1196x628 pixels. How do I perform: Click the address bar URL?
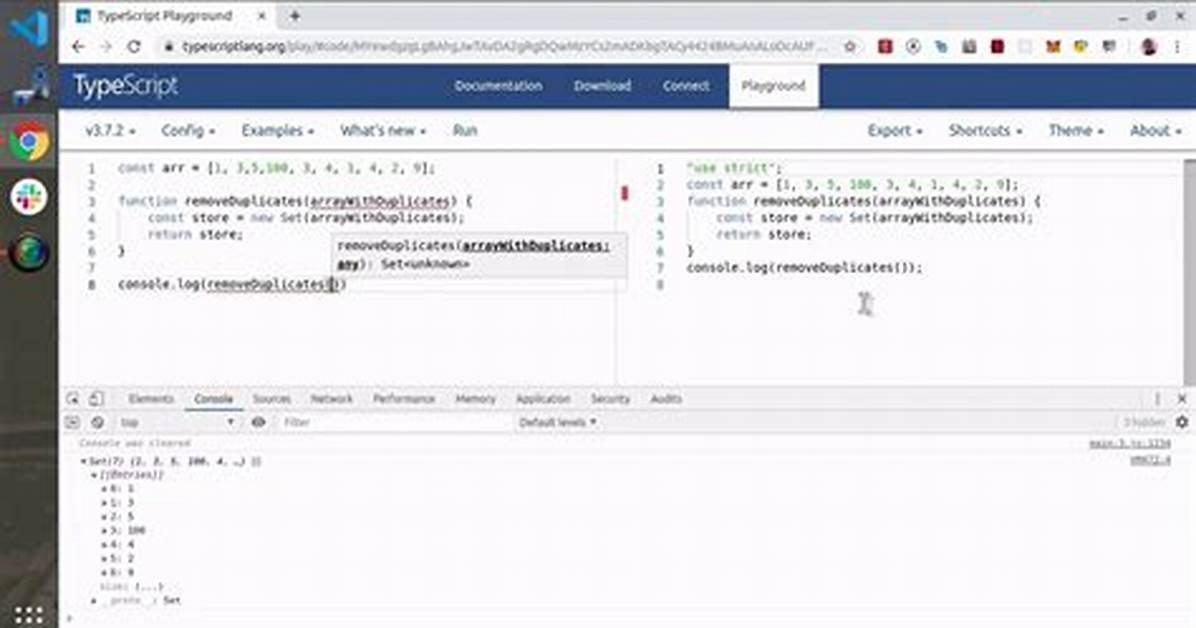click(503, 47)
